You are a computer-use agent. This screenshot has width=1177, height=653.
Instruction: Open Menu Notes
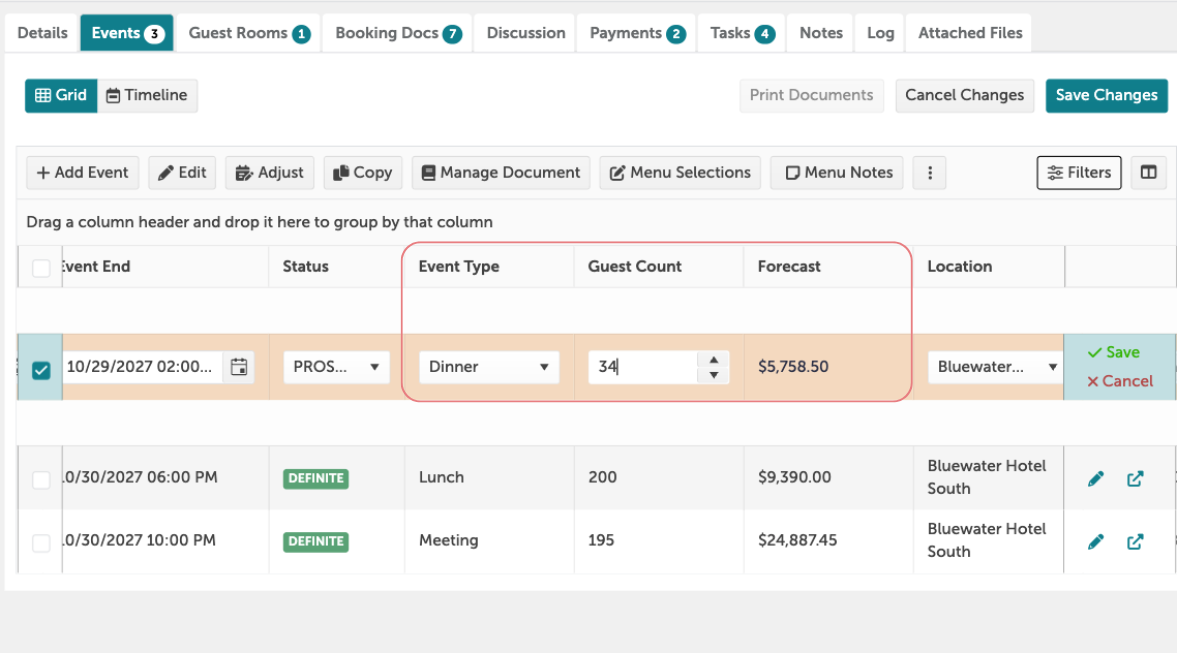coord(837,173)
